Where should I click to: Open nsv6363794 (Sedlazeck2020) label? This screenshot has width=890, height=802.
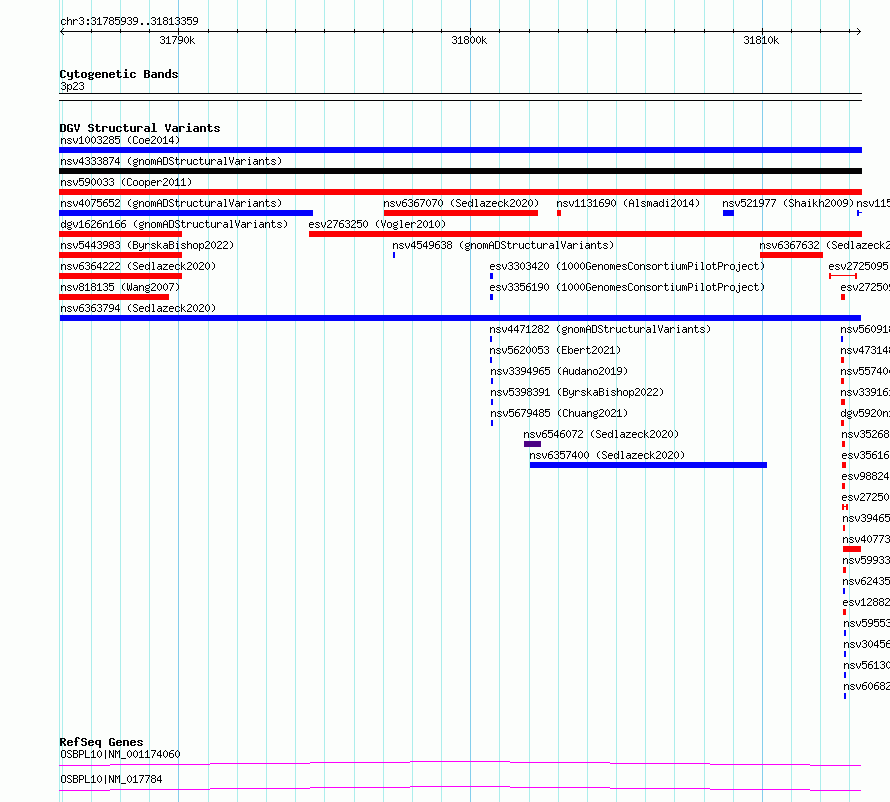click(138, 308)
